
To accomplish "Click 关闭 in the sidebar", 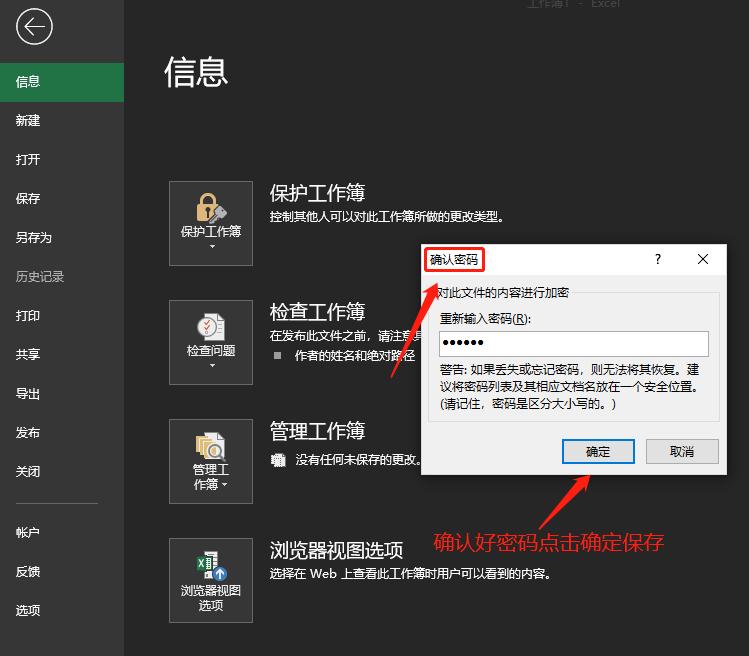I will click(62, 472).
